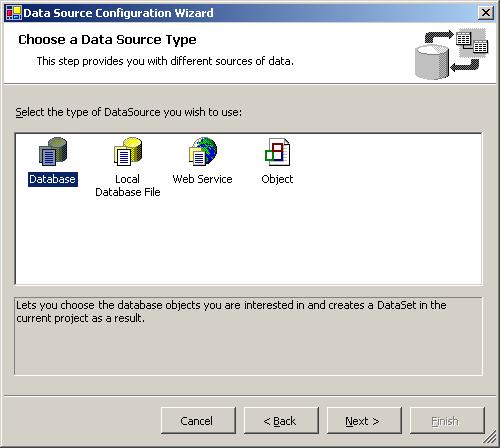Click the wizard title bar app icon
Viewport: 500px width, 448px height.
14,13
